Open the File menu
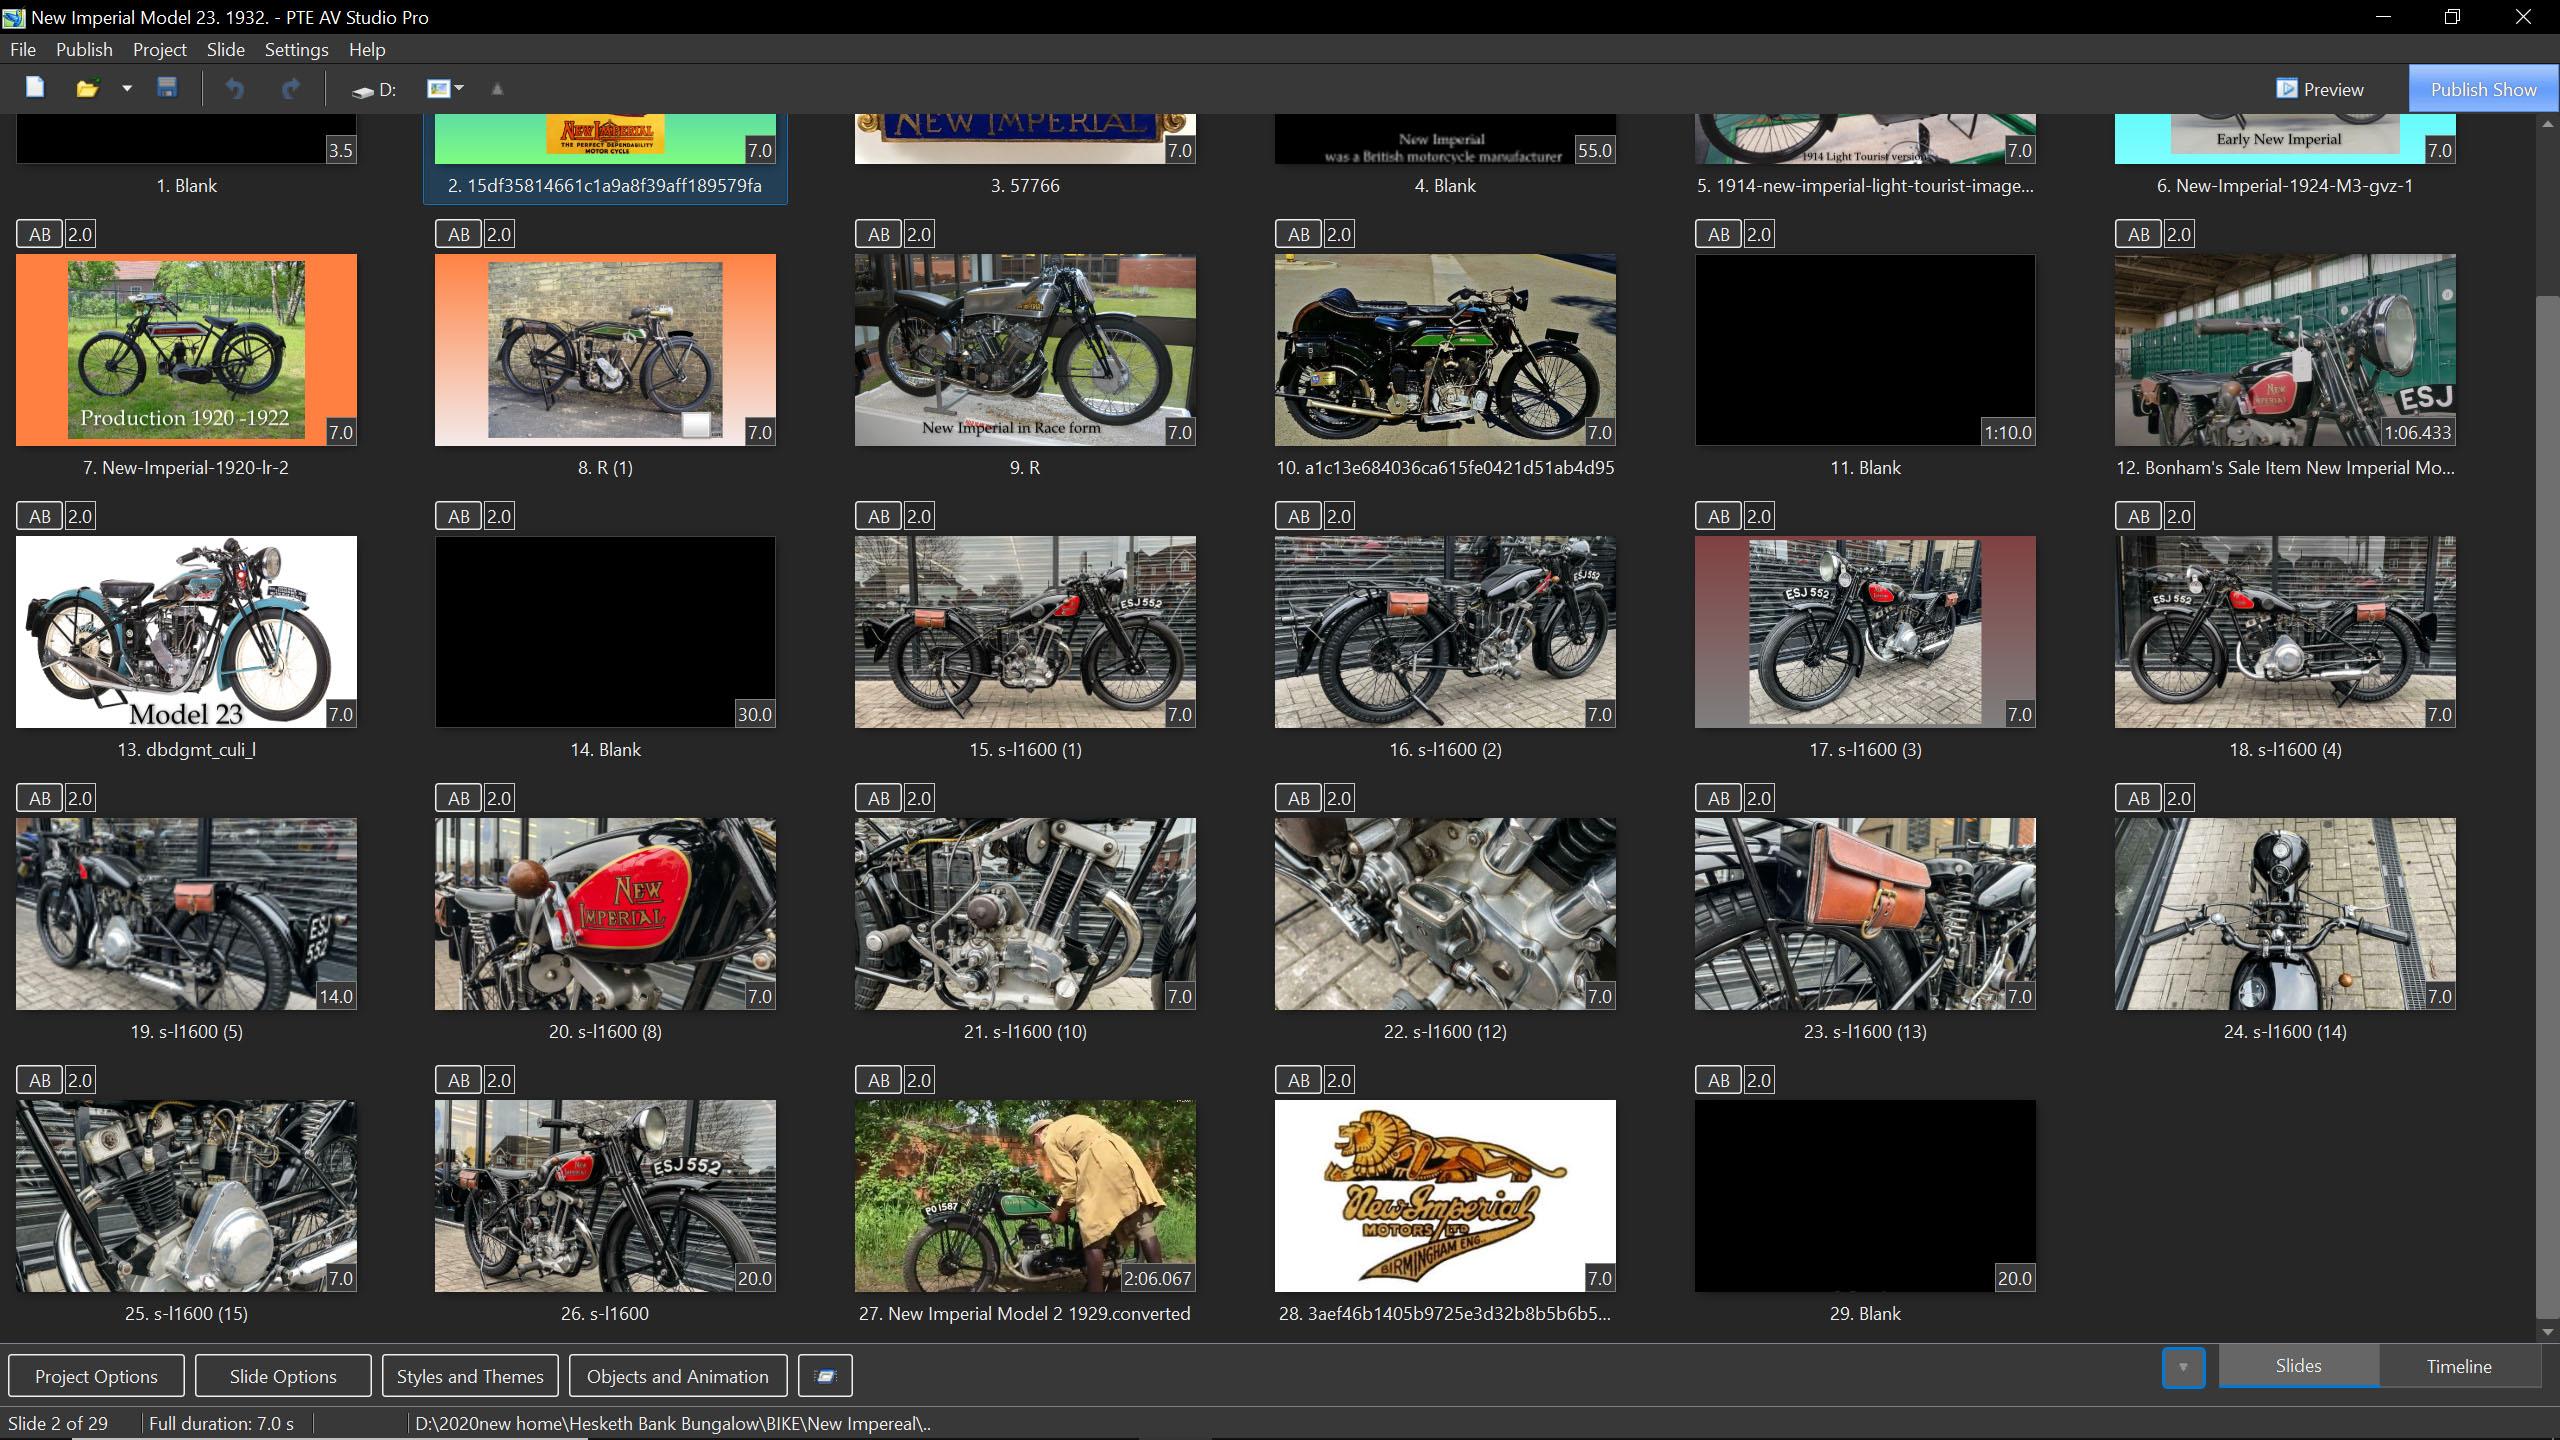2560x1440 pixels. (23, 49)
